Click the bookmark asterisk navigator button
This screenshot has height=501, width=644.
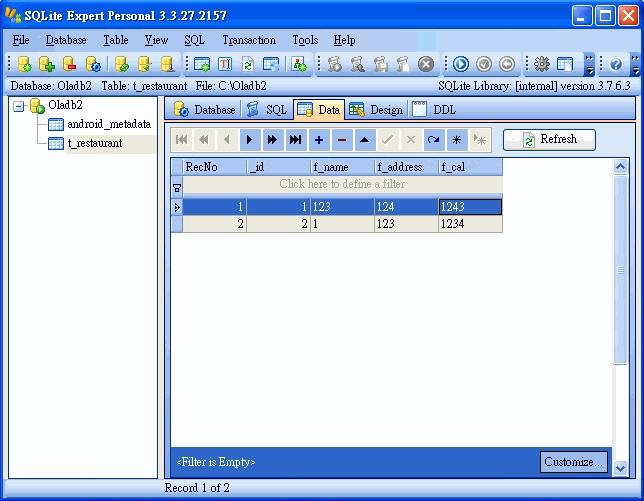tap(457, 140)
